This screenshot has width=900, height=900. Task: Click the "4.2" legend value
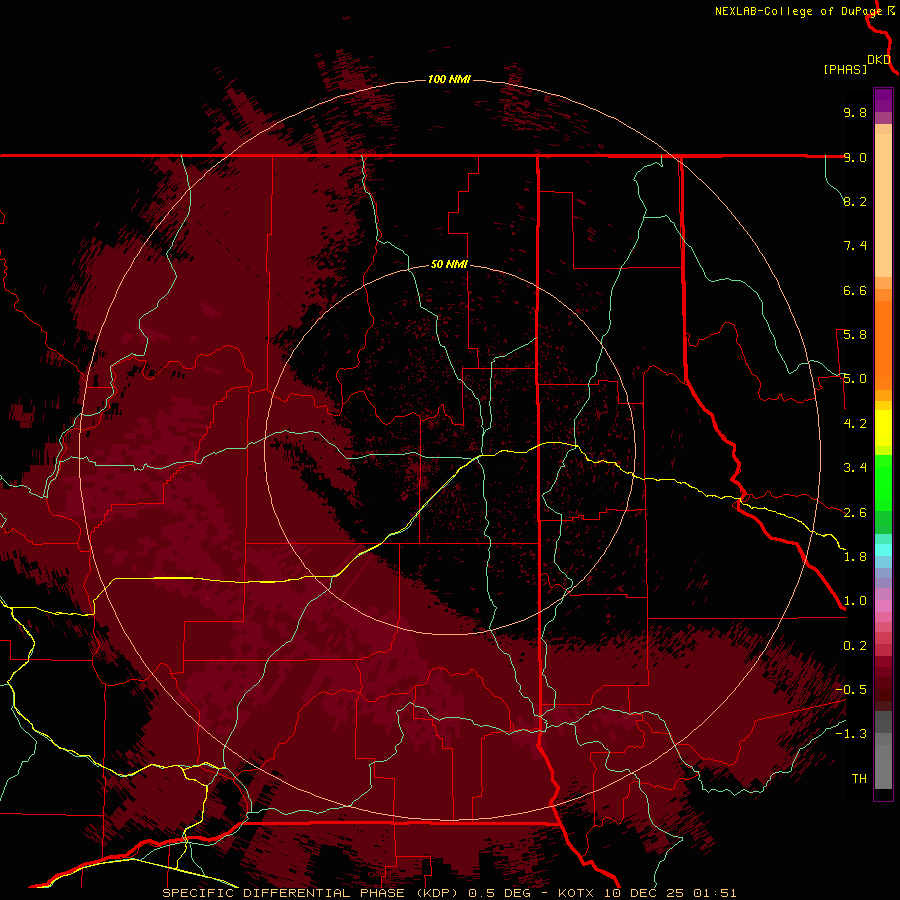pyautogui.click(x=855, y=424)
